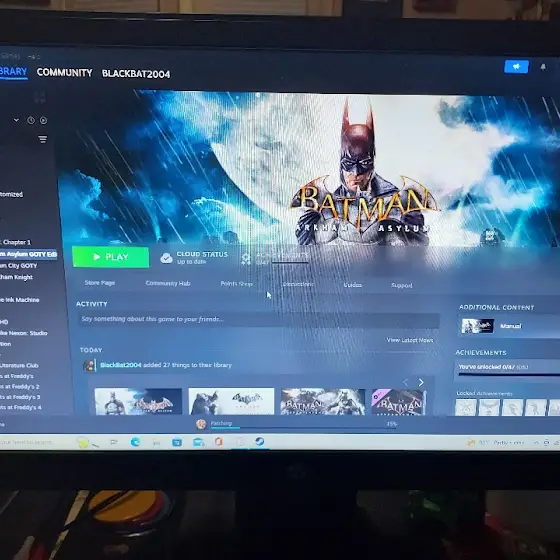Expand the sidebar collection dropdown chevron

tap(16, 120)
